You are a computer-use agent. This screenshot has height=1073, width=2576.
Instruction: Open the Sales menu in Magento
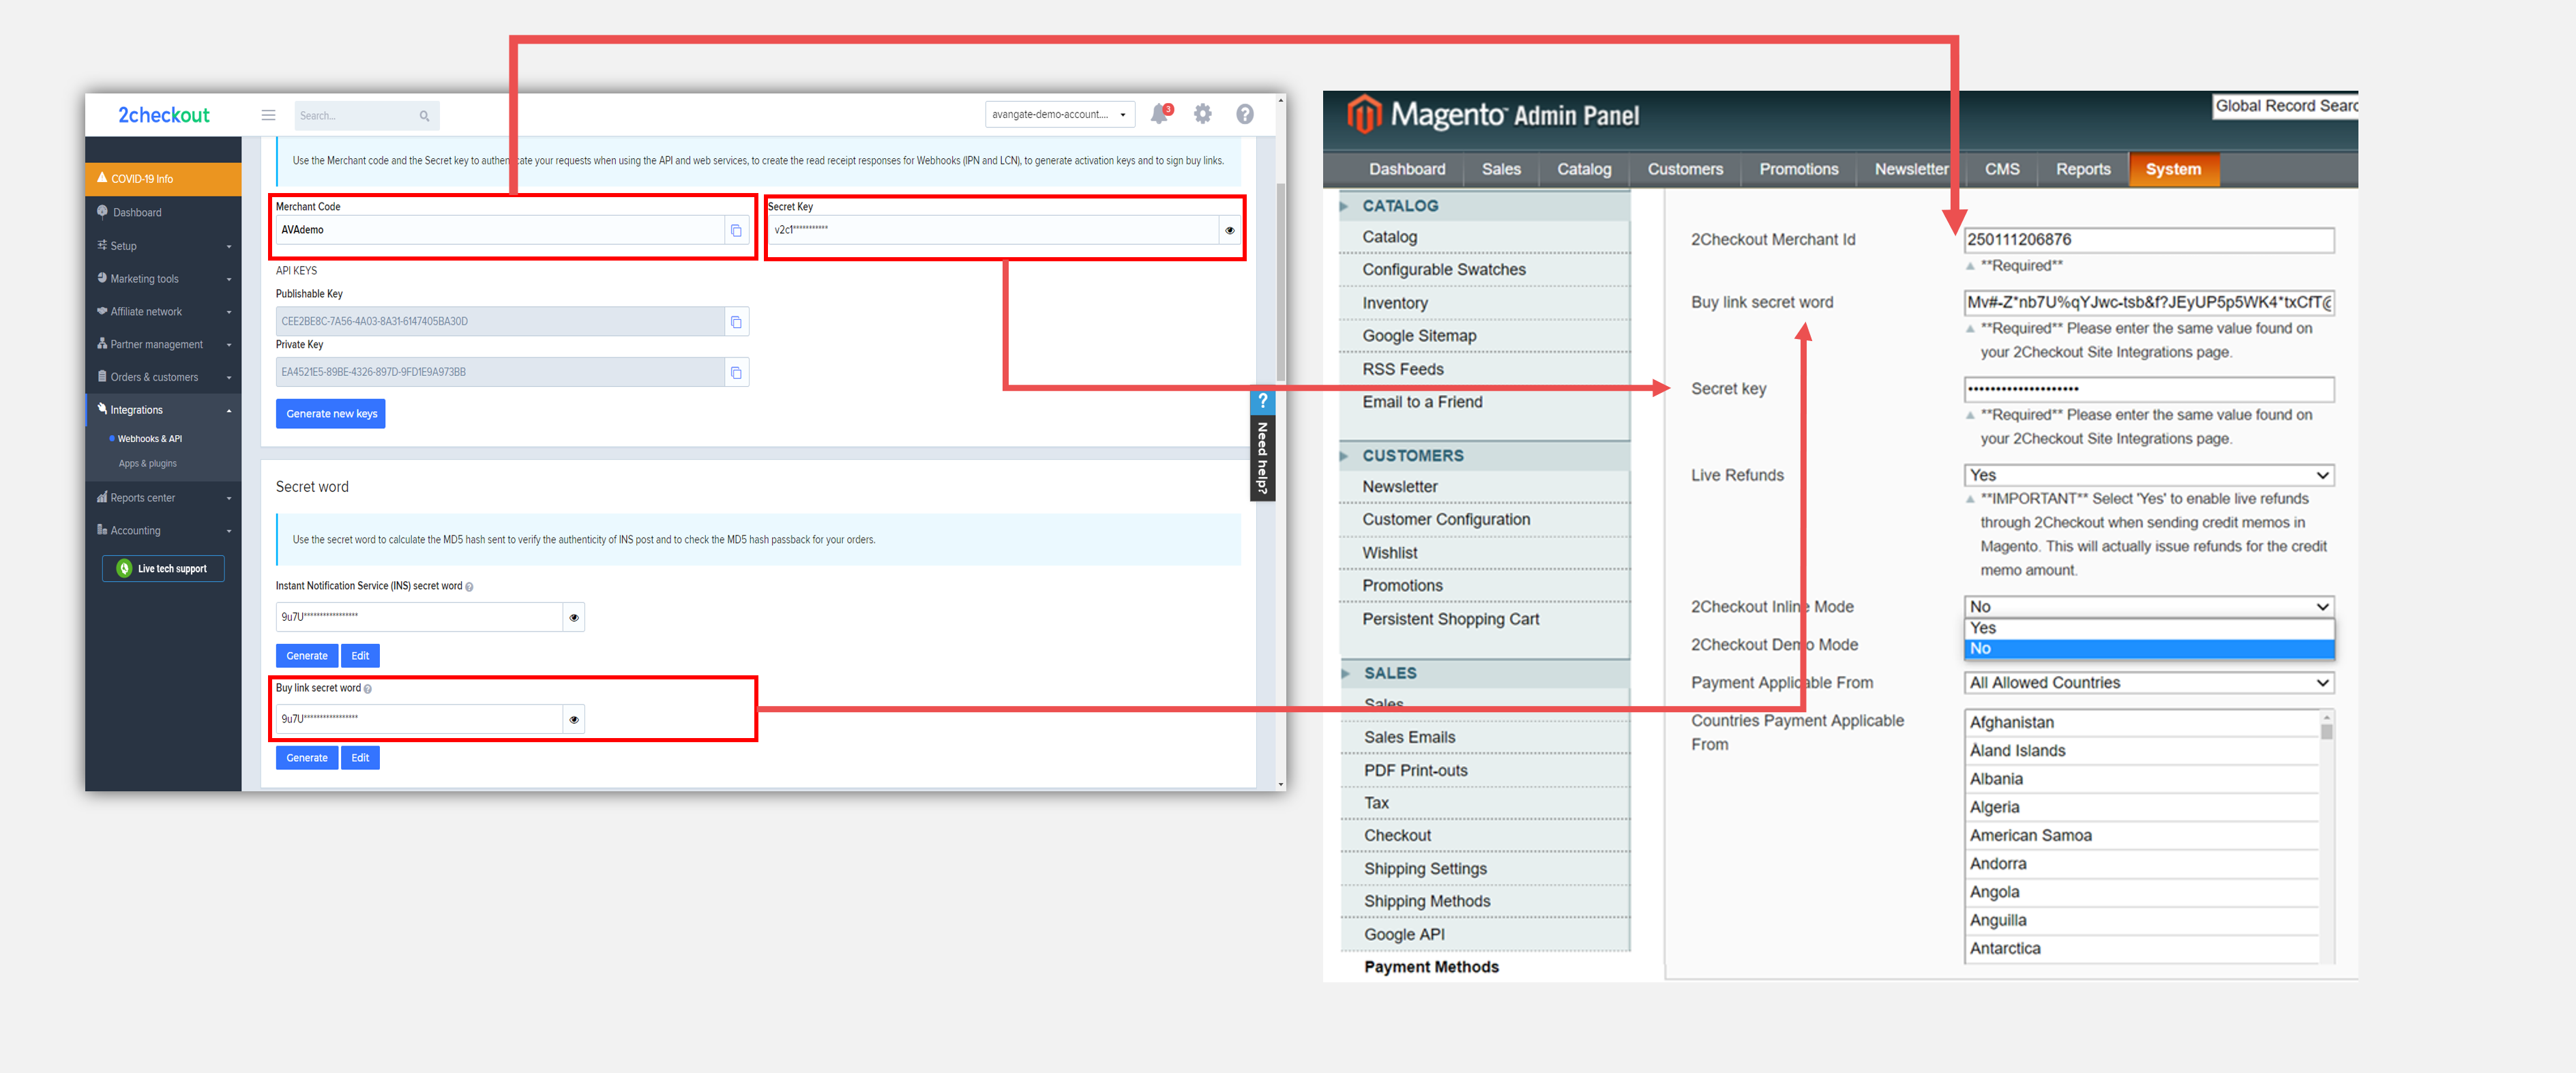tap(1501, 169)
